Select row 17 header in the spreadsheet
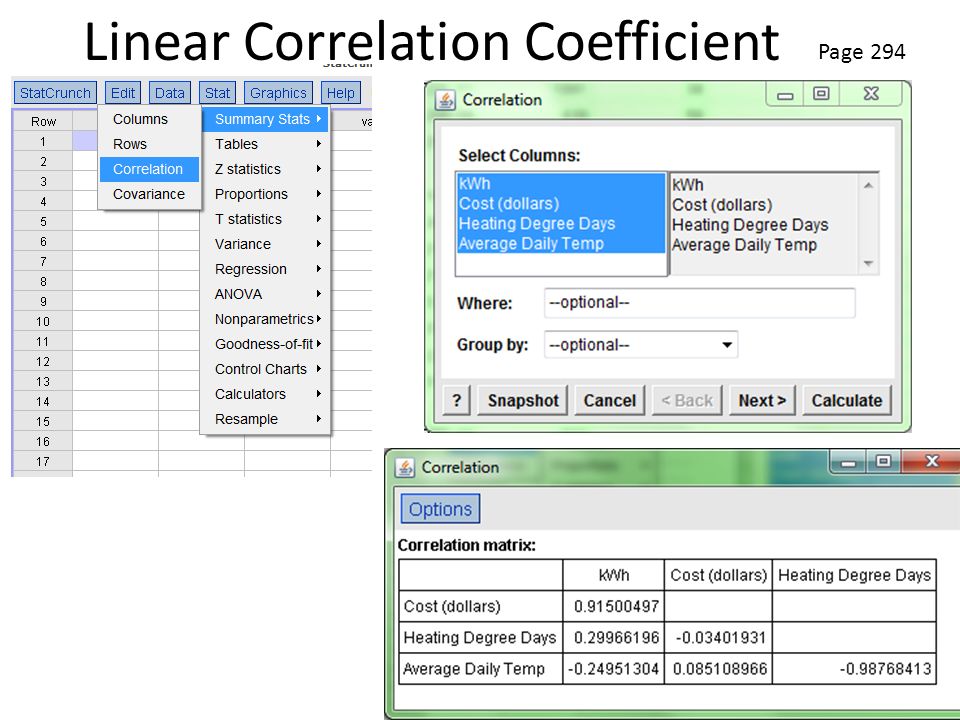Image resolution: width=960 pixels, height=720 pixels. click(43, 462)
